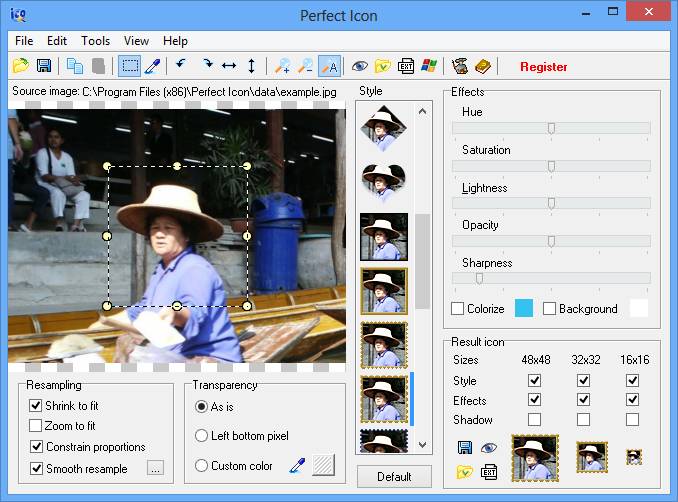678x502 pixels.
Task: Uncheck Smooth resample option
Action: 36,468
